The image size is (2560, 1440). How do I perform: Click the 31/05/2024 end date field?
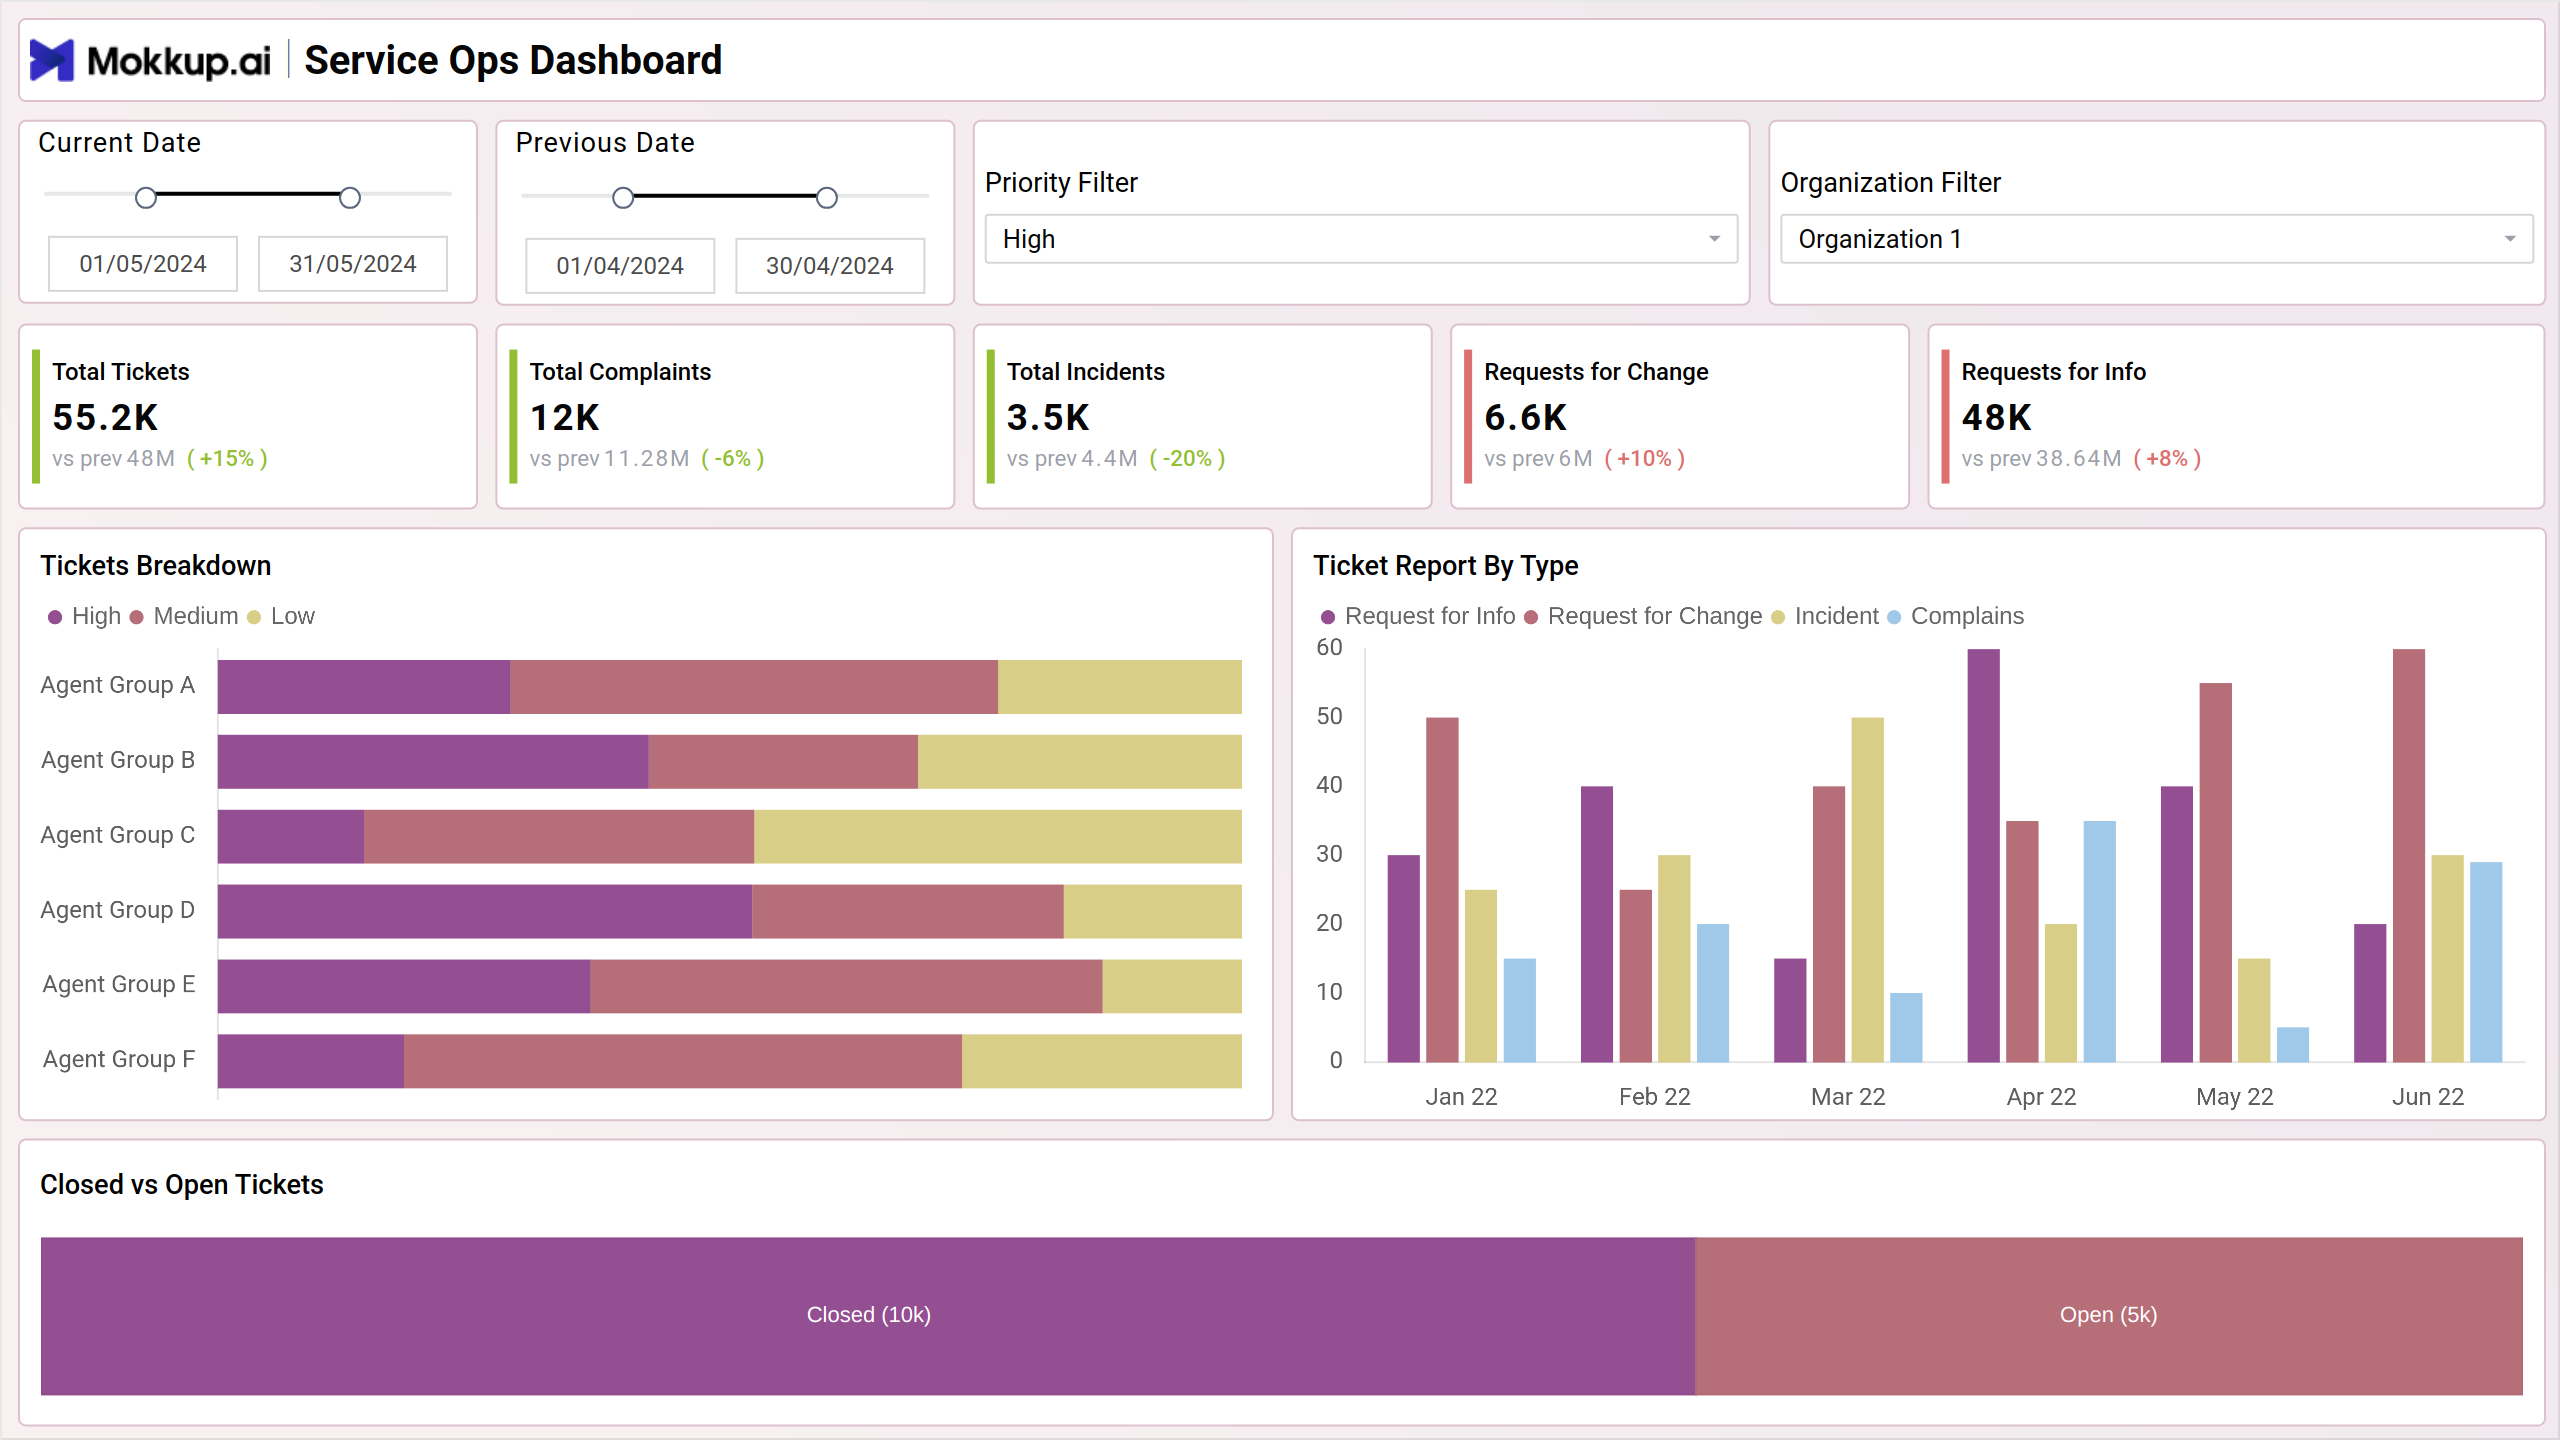353,264
